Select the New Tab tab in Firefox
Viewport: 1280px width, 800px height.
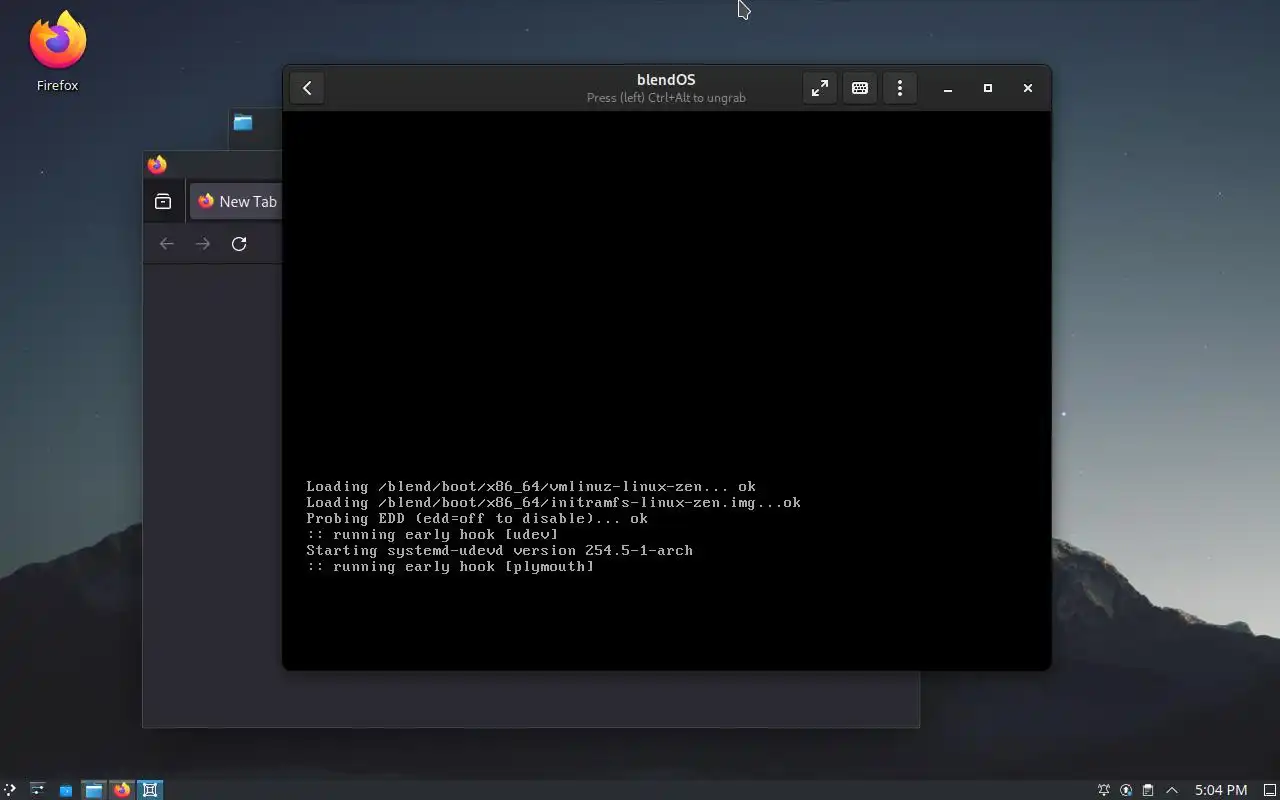(x=236, y=202)
